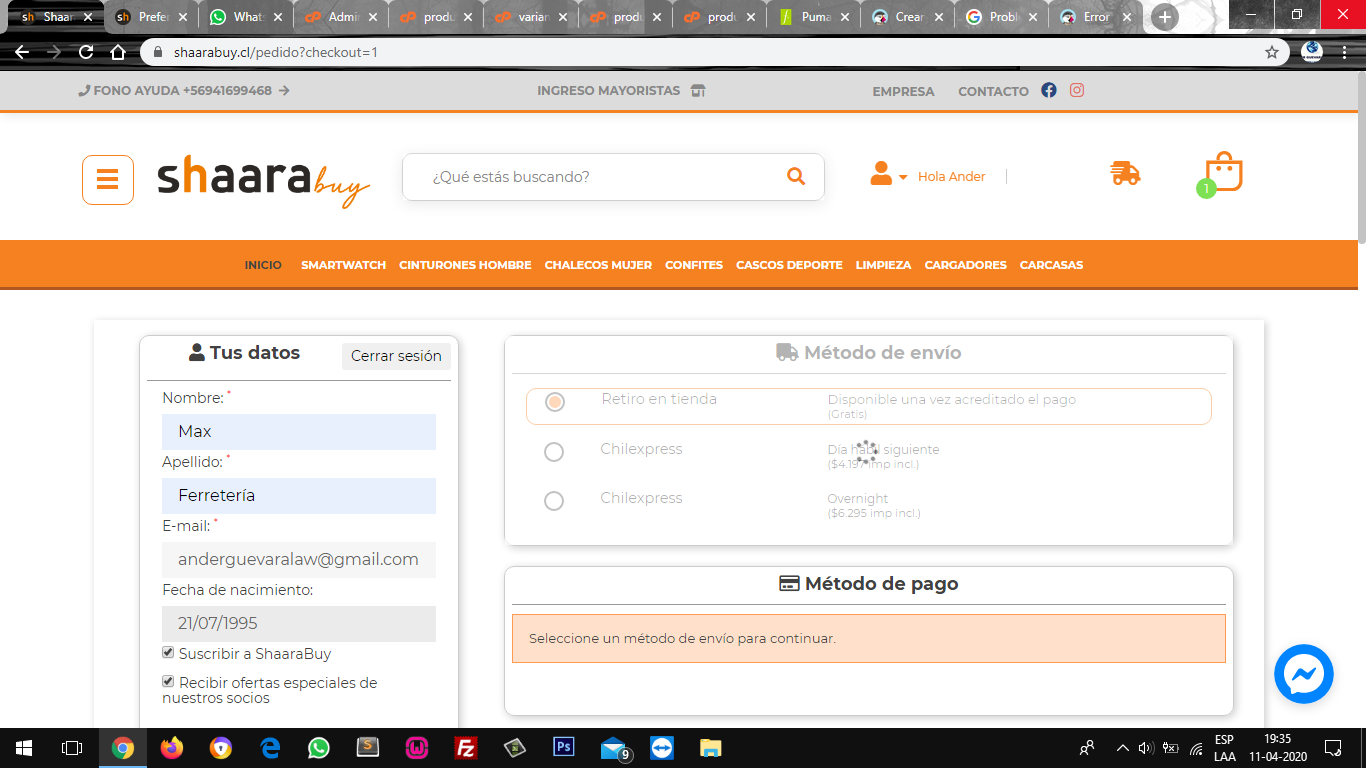The height and width of the screenshot is (768, 1366).
Task: Open FileZilla from the taskbar
Action: [465, 748]
